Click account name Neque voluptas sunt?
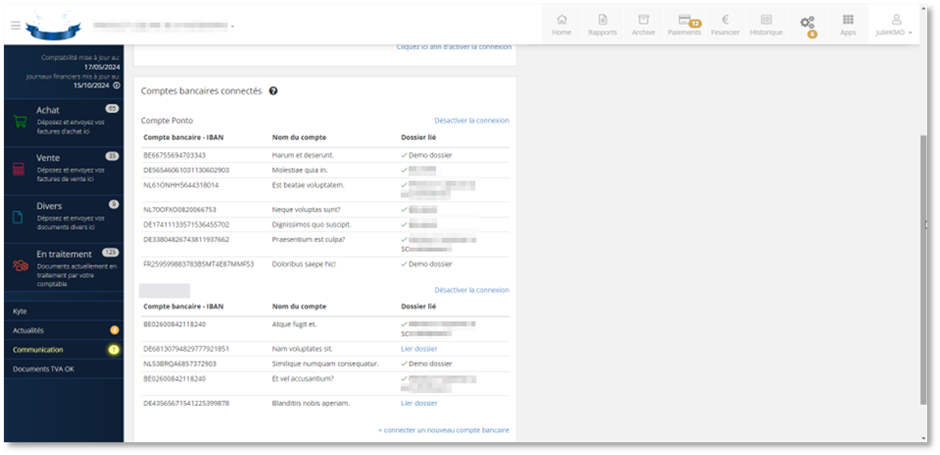 coord(307,210)
